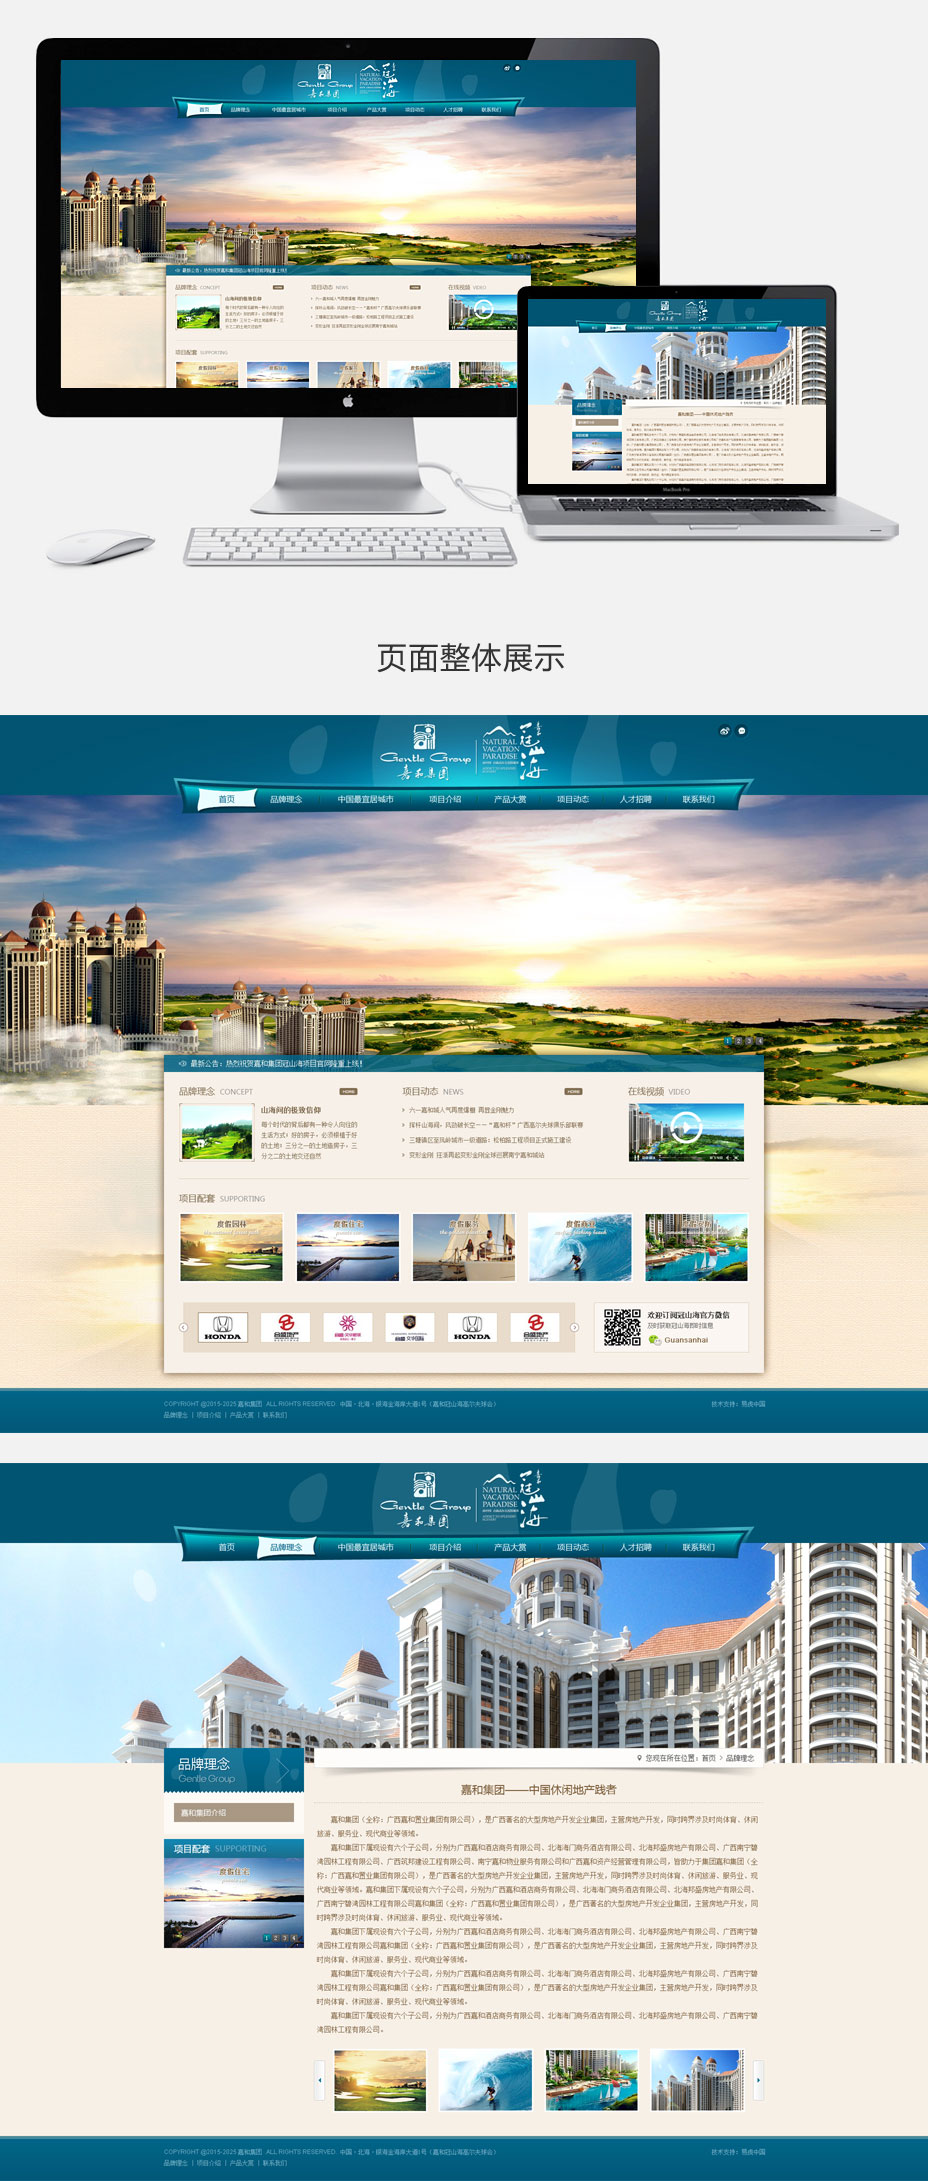Click the play icon on the iMac mockup video
The image size is (928, 2181).
484,309
